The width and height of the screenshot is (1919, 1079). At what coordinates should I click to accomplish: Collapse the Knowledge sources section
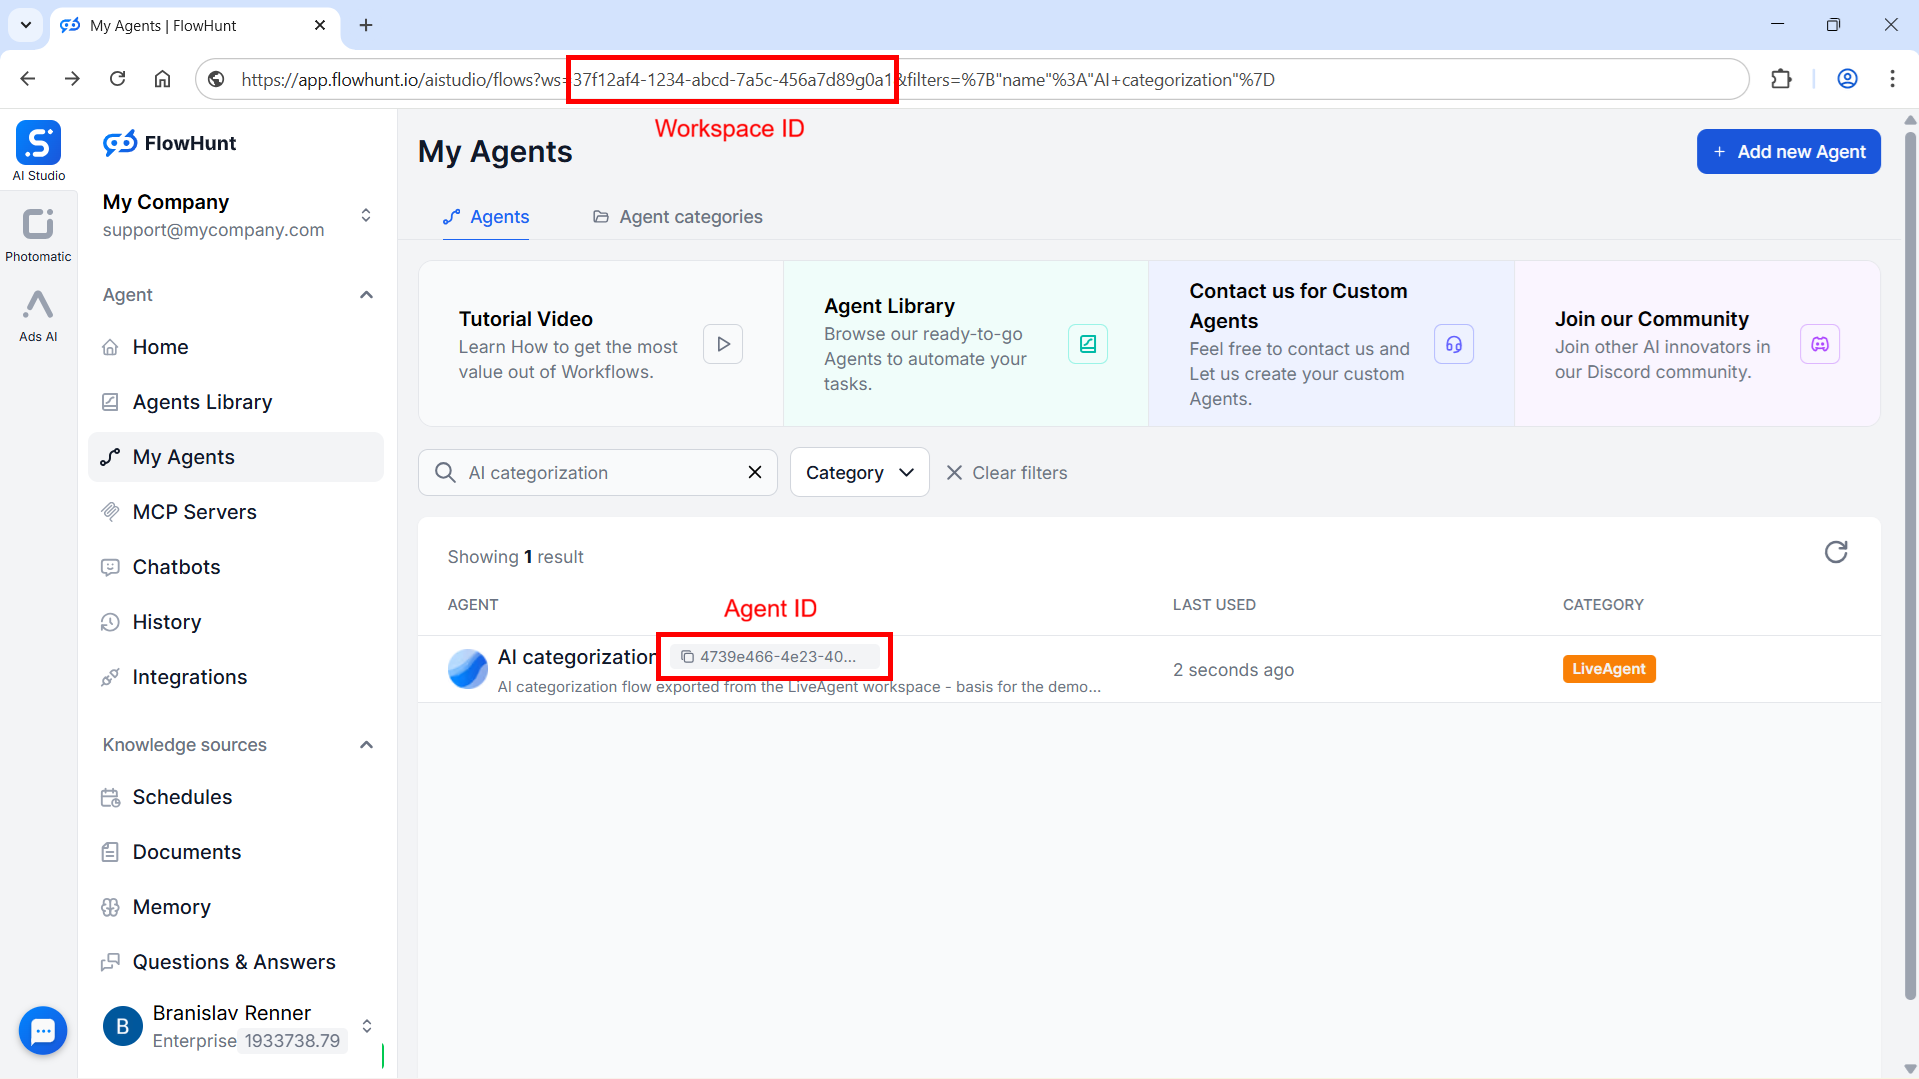(x=366, y=745)
